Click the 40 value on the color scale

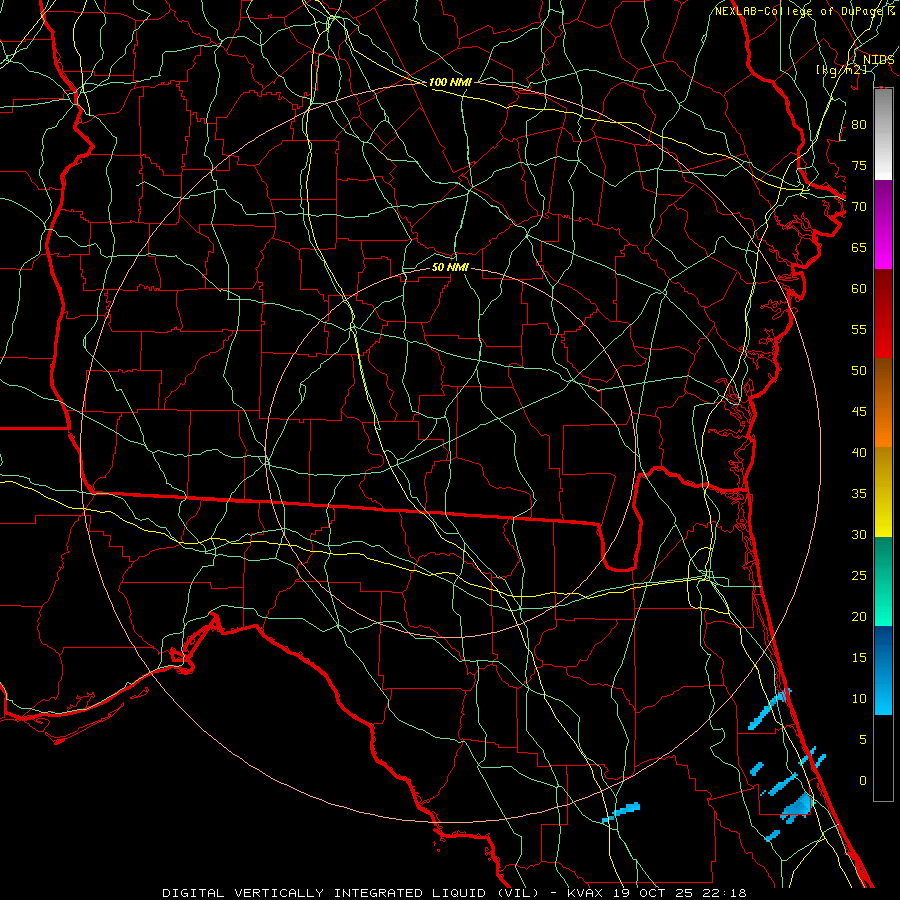click(859, 452)
